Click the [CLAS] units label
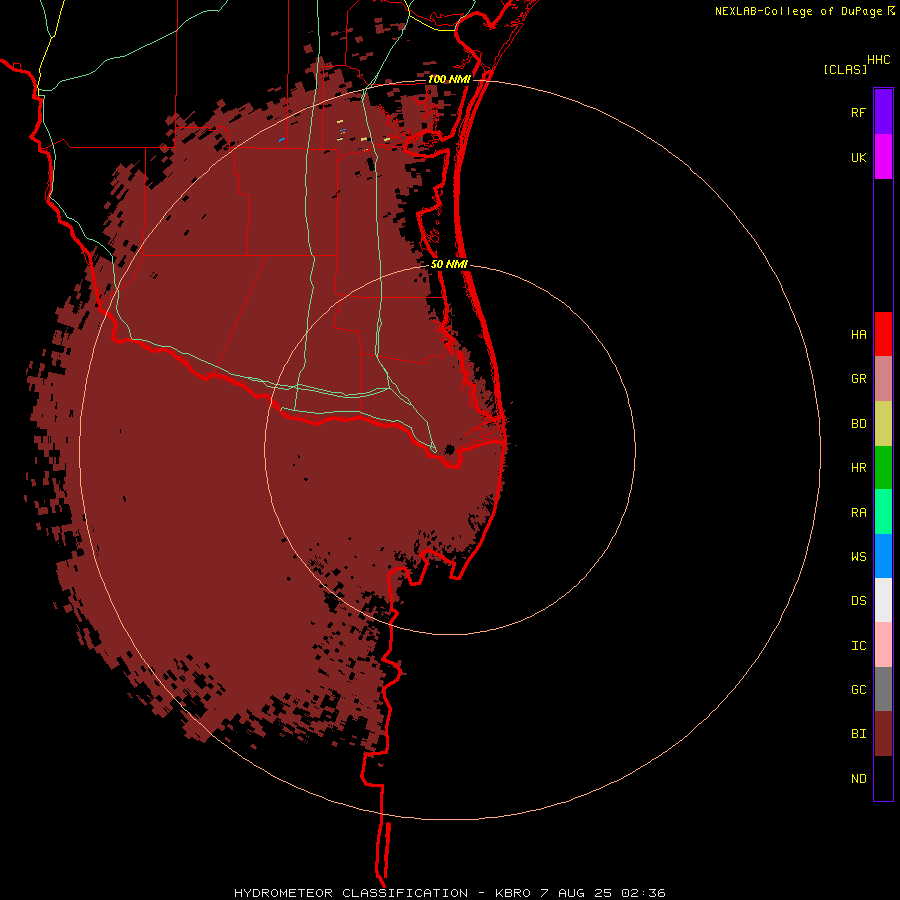 845,69
